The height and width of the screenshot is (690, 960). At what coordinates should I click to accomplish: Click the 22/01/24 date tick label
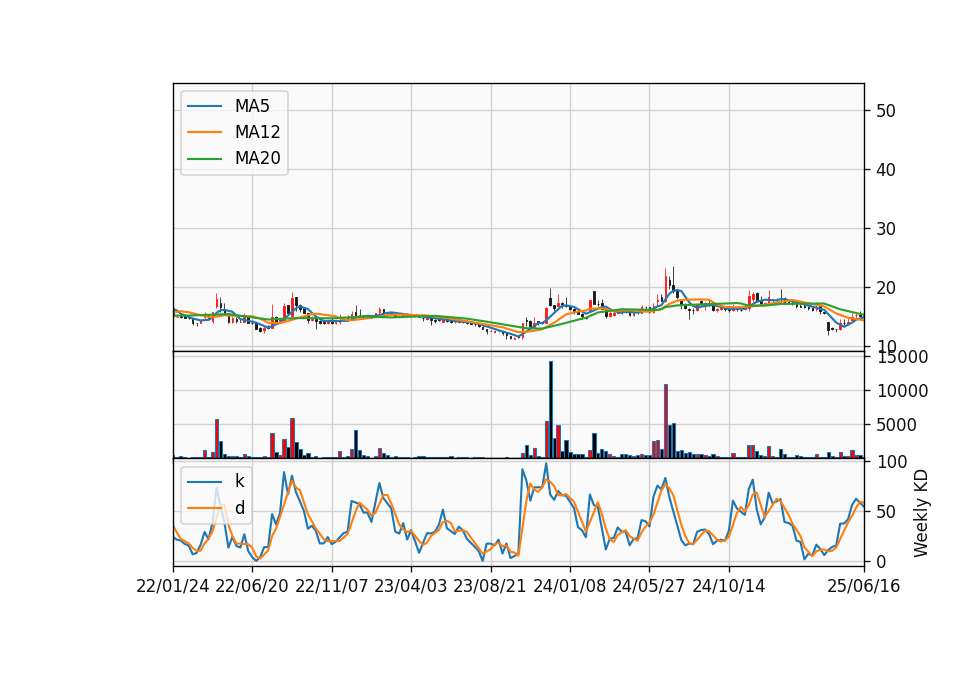[x=173, y=586]
